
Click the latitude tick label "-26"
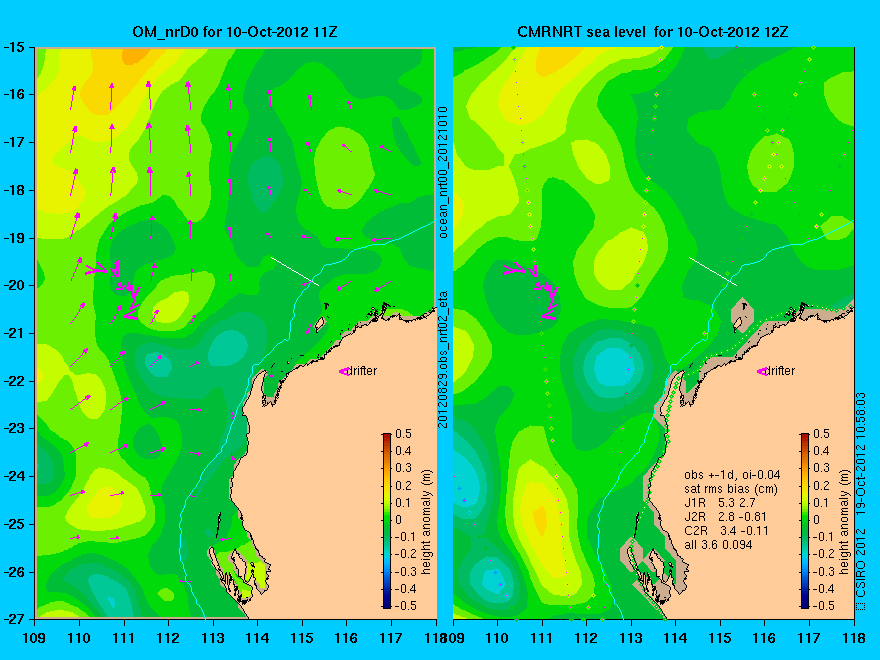tap(14, 572)
